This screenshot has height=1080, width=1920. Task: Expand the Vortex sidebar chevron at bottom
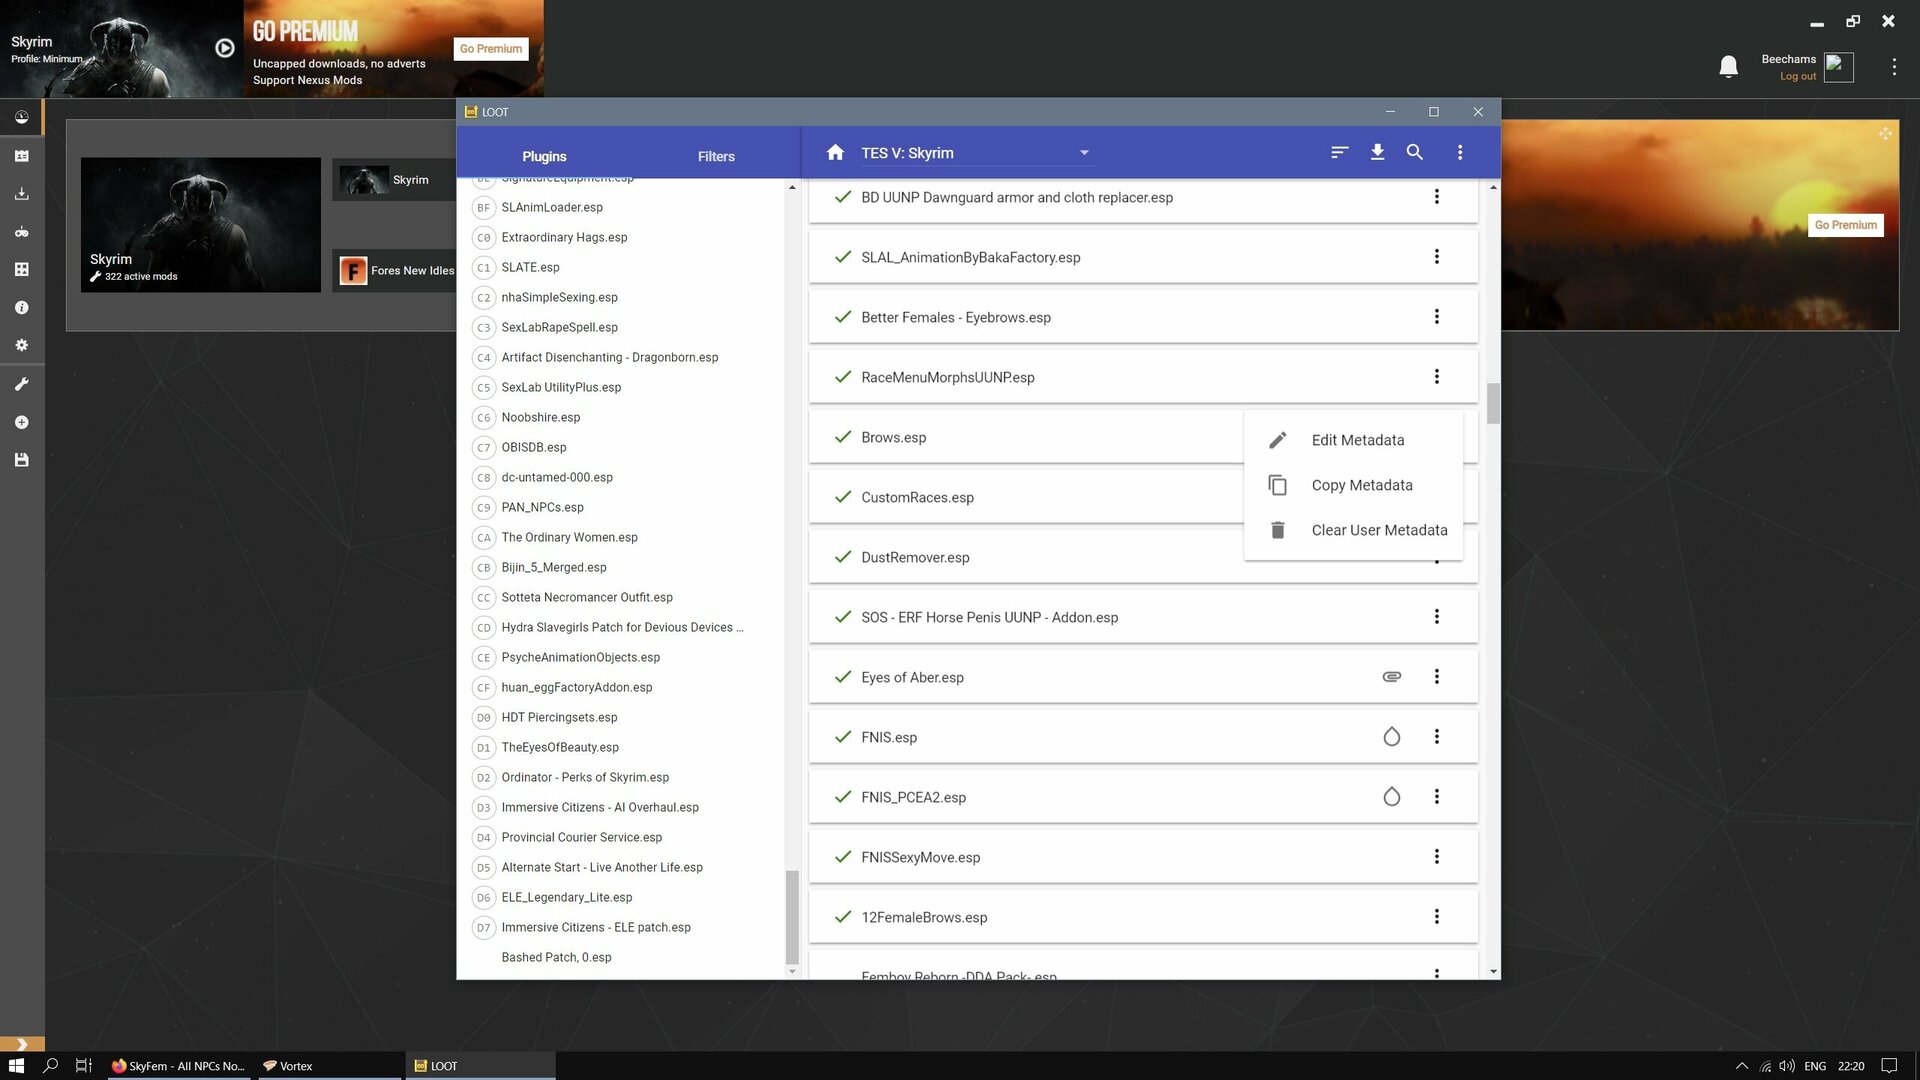click(22, 1044)
